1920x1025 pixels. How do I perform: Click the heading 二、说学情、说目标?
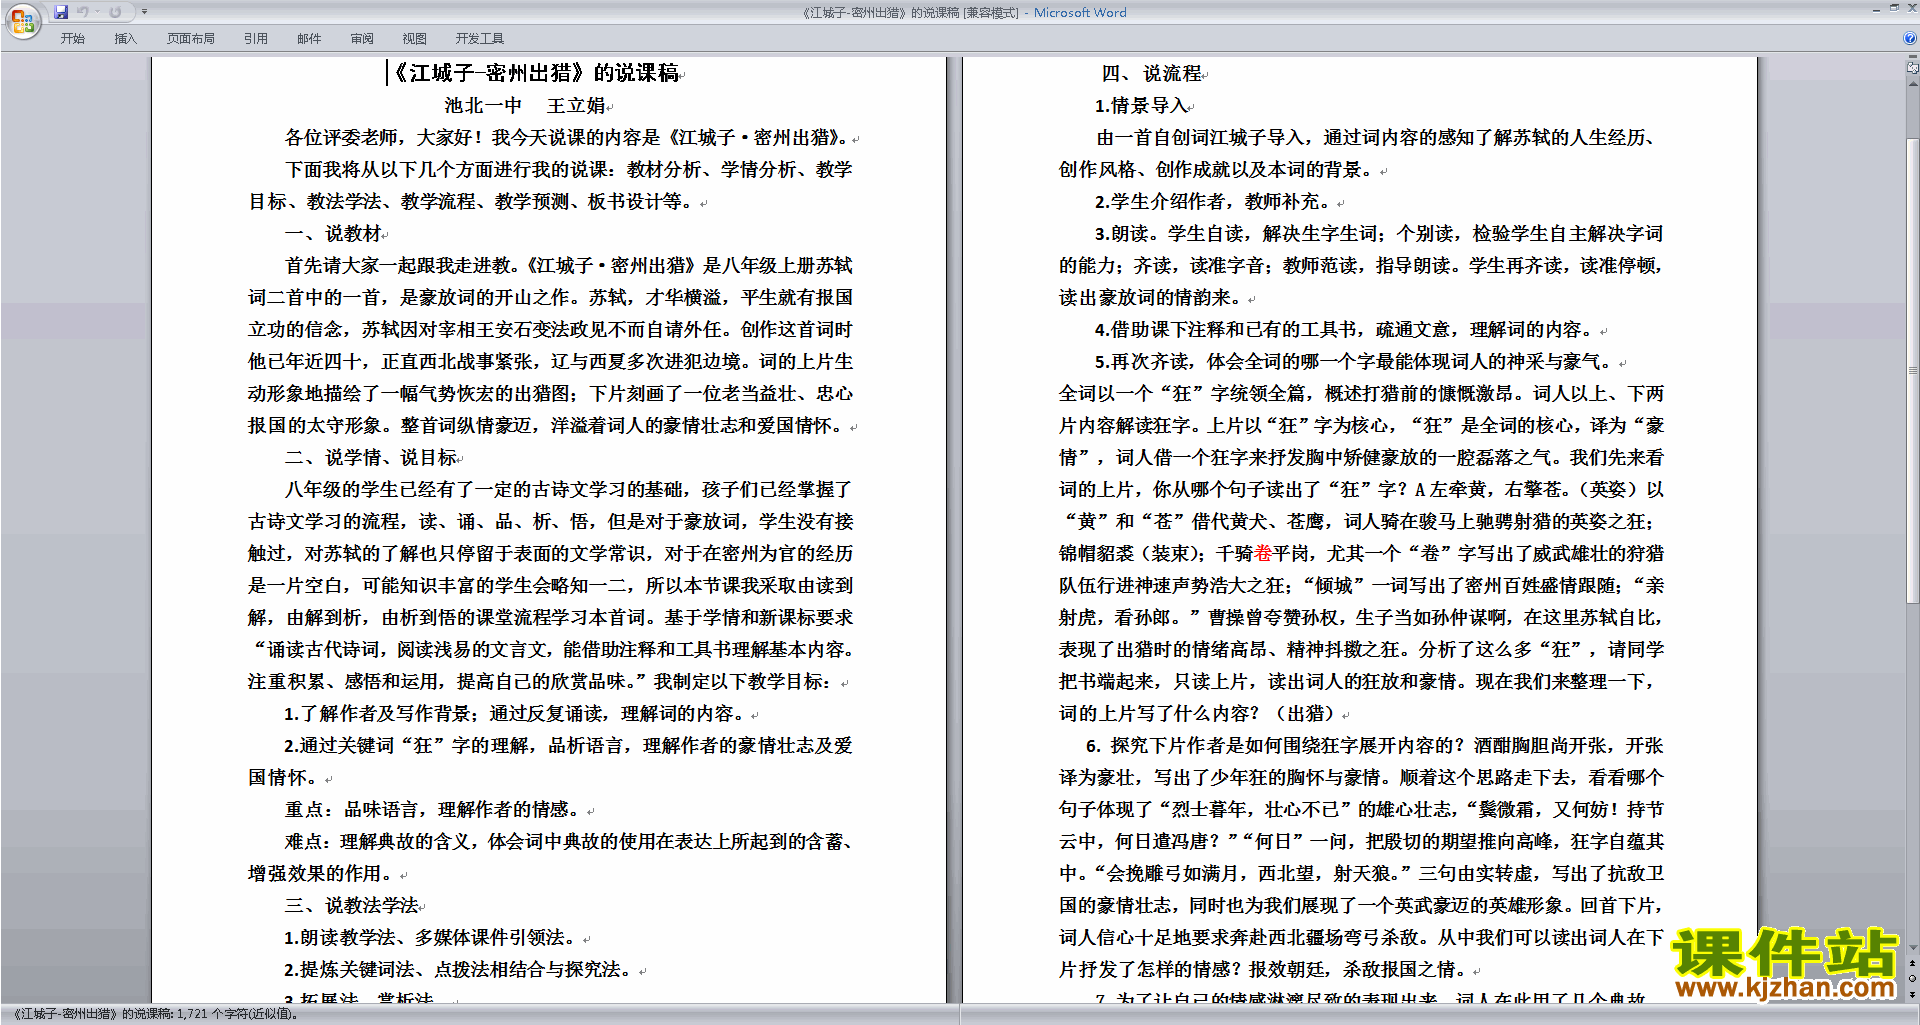pyautogui.click(x=372, y=457)
